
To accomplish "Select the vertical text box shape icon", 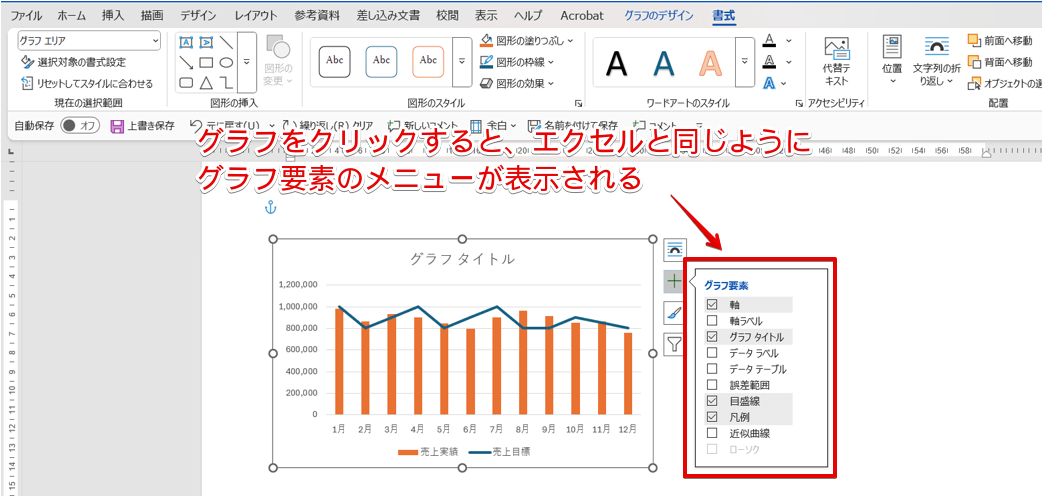I will (x=206, y=43).
